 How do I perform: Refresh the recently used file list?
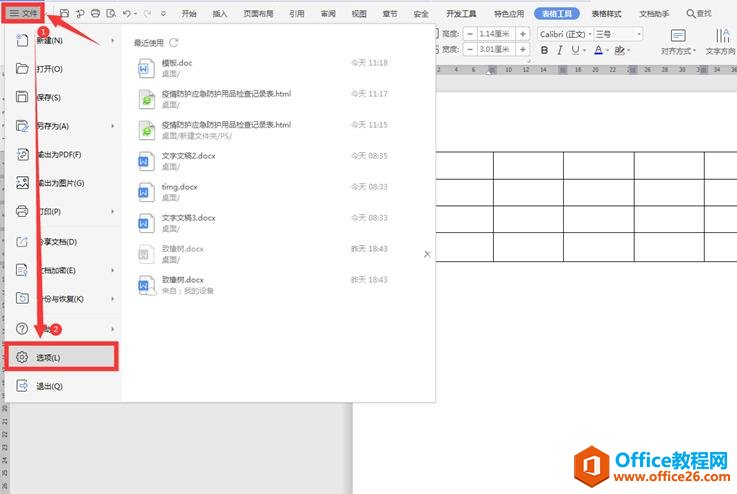tap(174, 43)
